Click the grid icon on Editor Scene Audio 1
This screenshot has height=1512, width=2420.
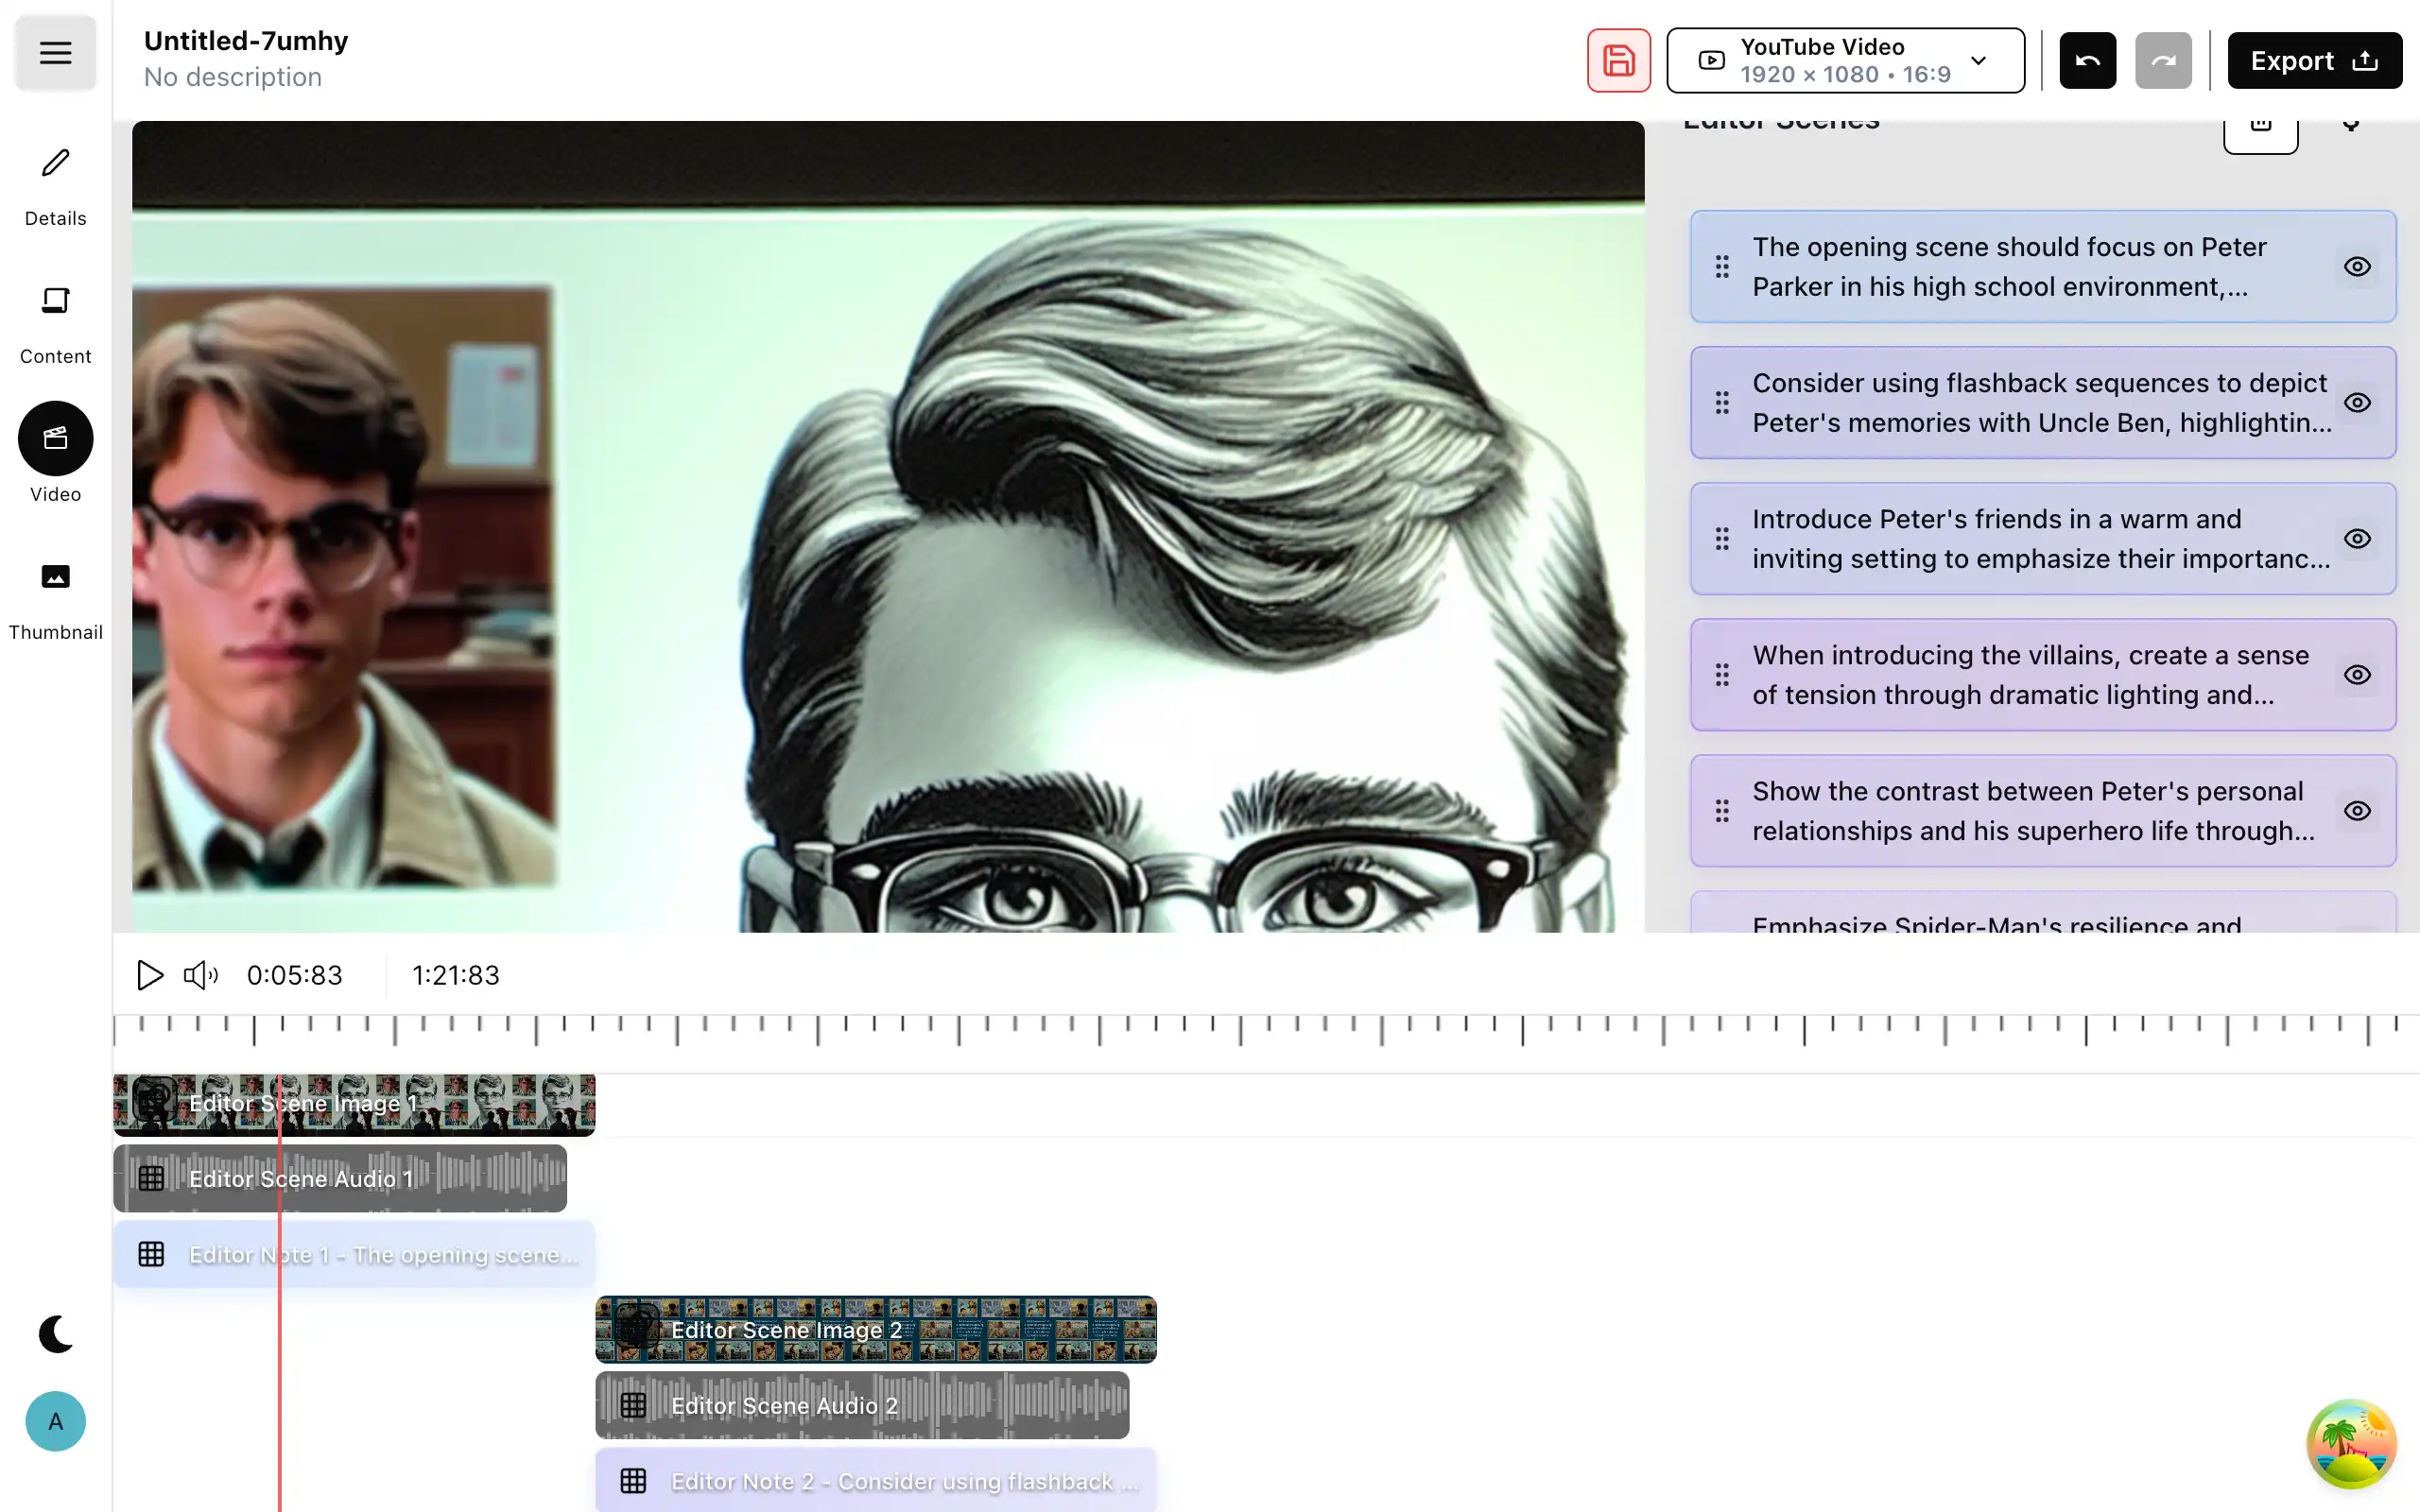point(151,1179)
